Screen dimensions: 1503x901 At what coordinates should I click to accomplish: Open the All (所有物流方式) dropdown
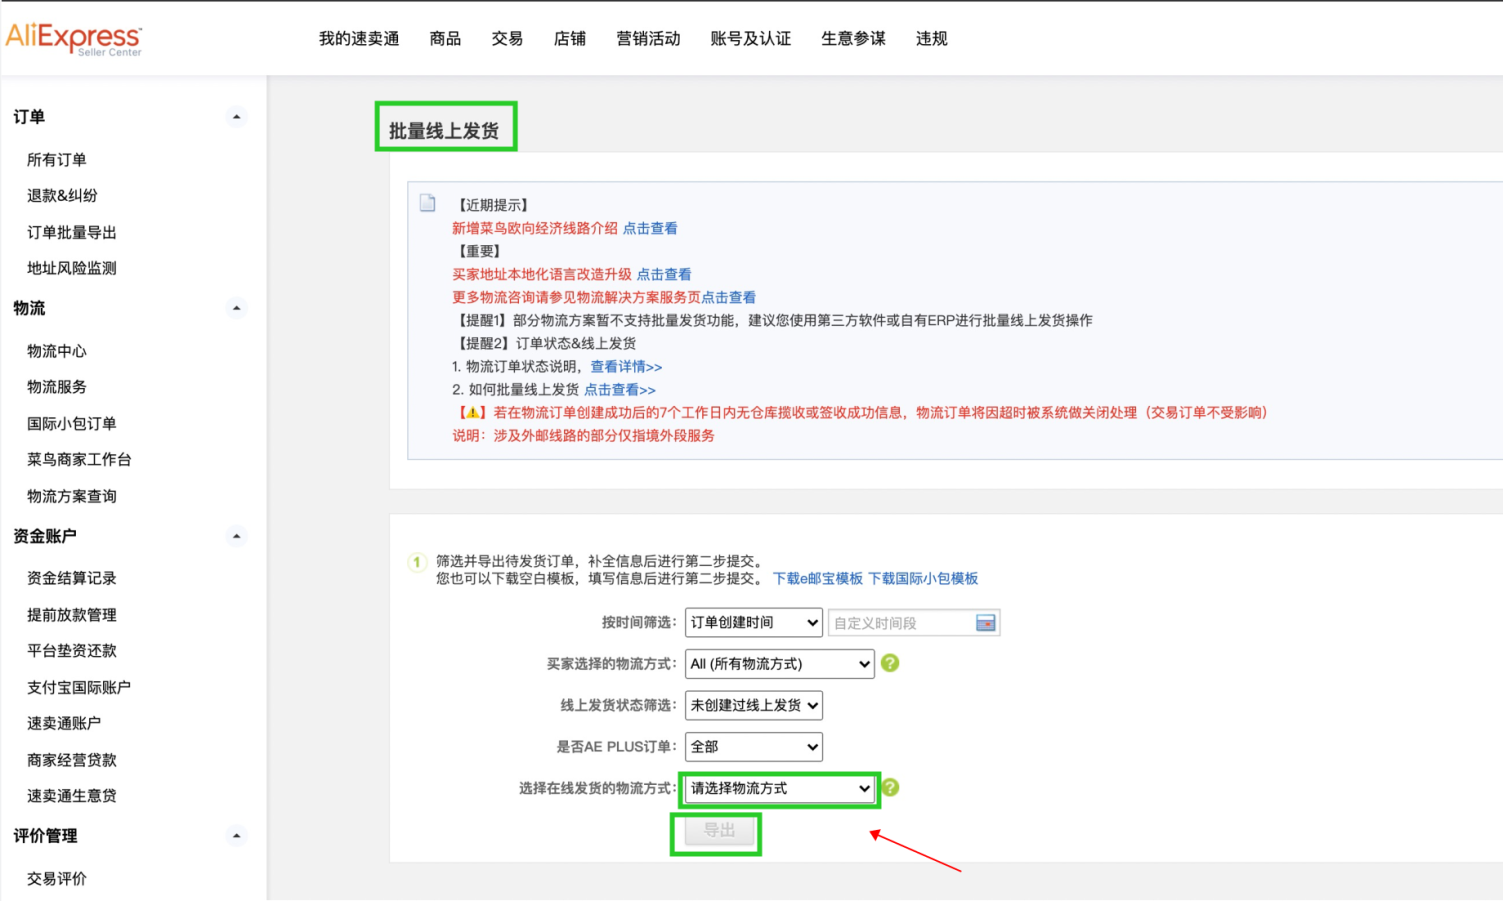click(x=780, y=664)
